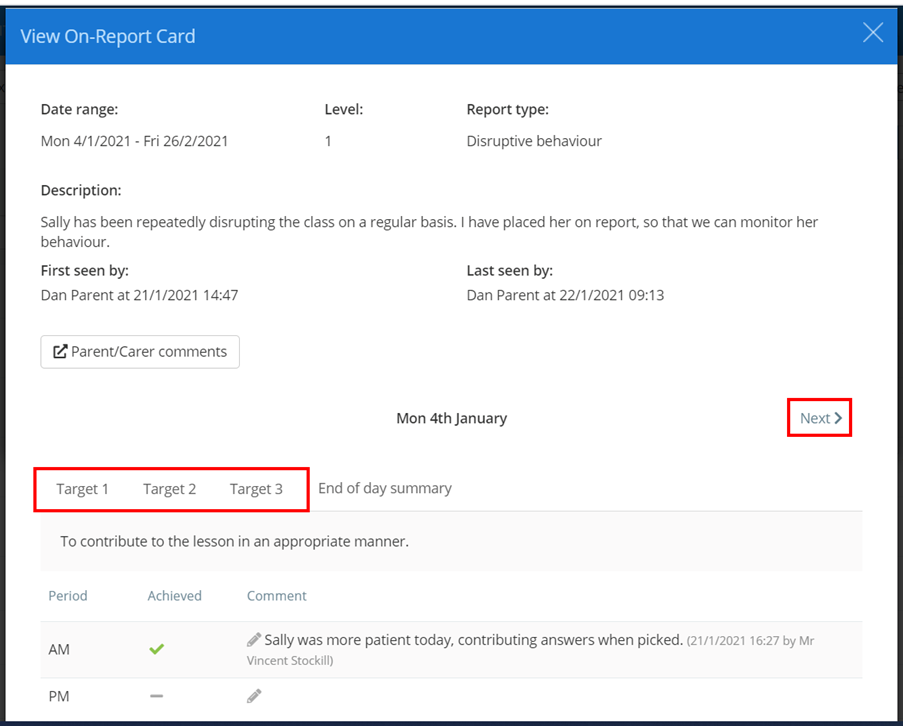The width and height of the screenshot is (903, 726).
Task: Open the End of day summary tab
Action: coord(385,488)
